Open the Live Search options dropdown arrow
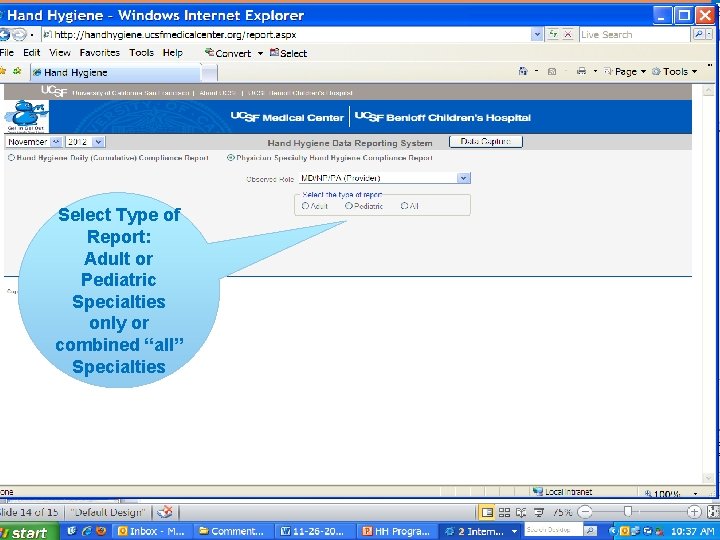The height and width of the screenshot is (540, 720). tap(709, 34)
